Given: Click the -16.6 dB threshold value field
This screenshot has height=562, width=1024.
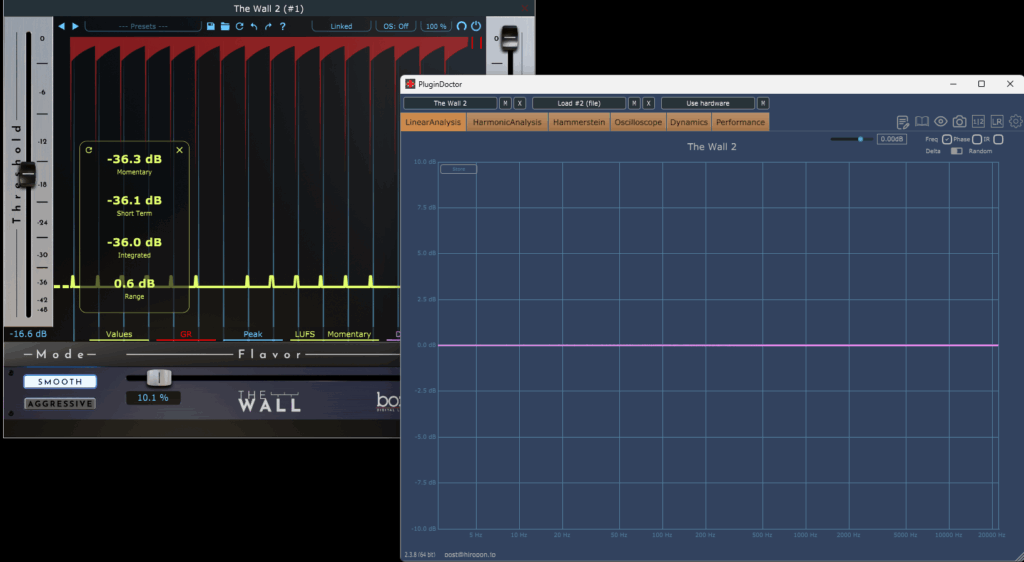Looking at the screenshot, I should (x=28, y=334).
